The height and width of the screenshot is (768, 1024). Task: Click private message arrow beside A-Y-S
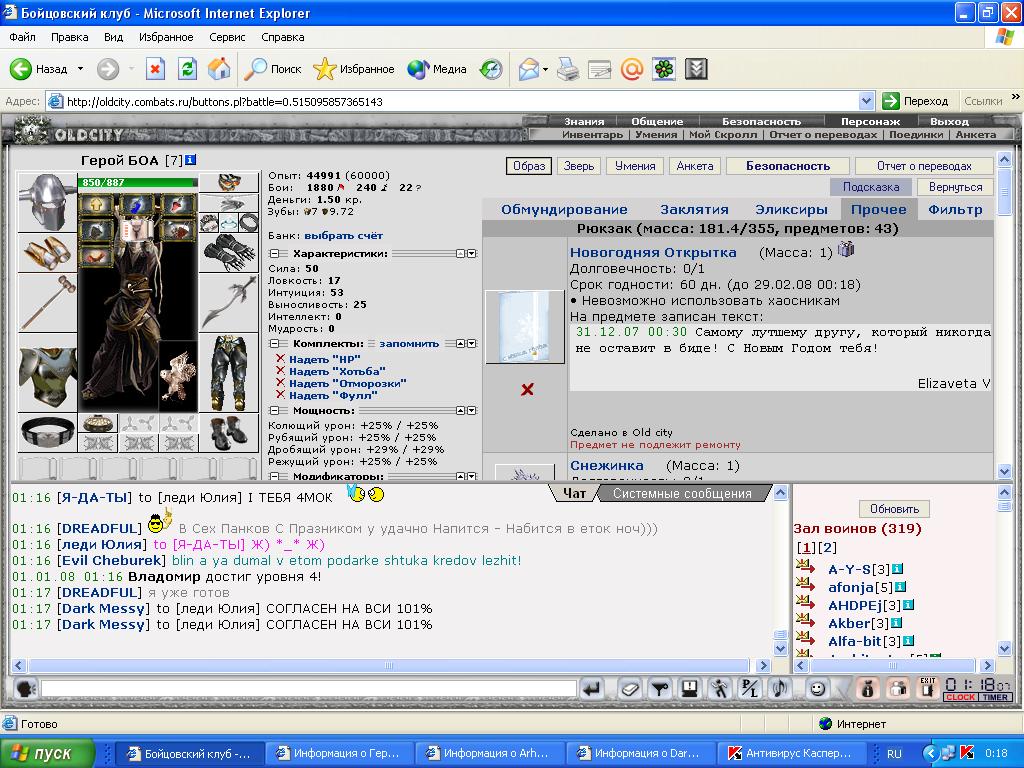806,567
